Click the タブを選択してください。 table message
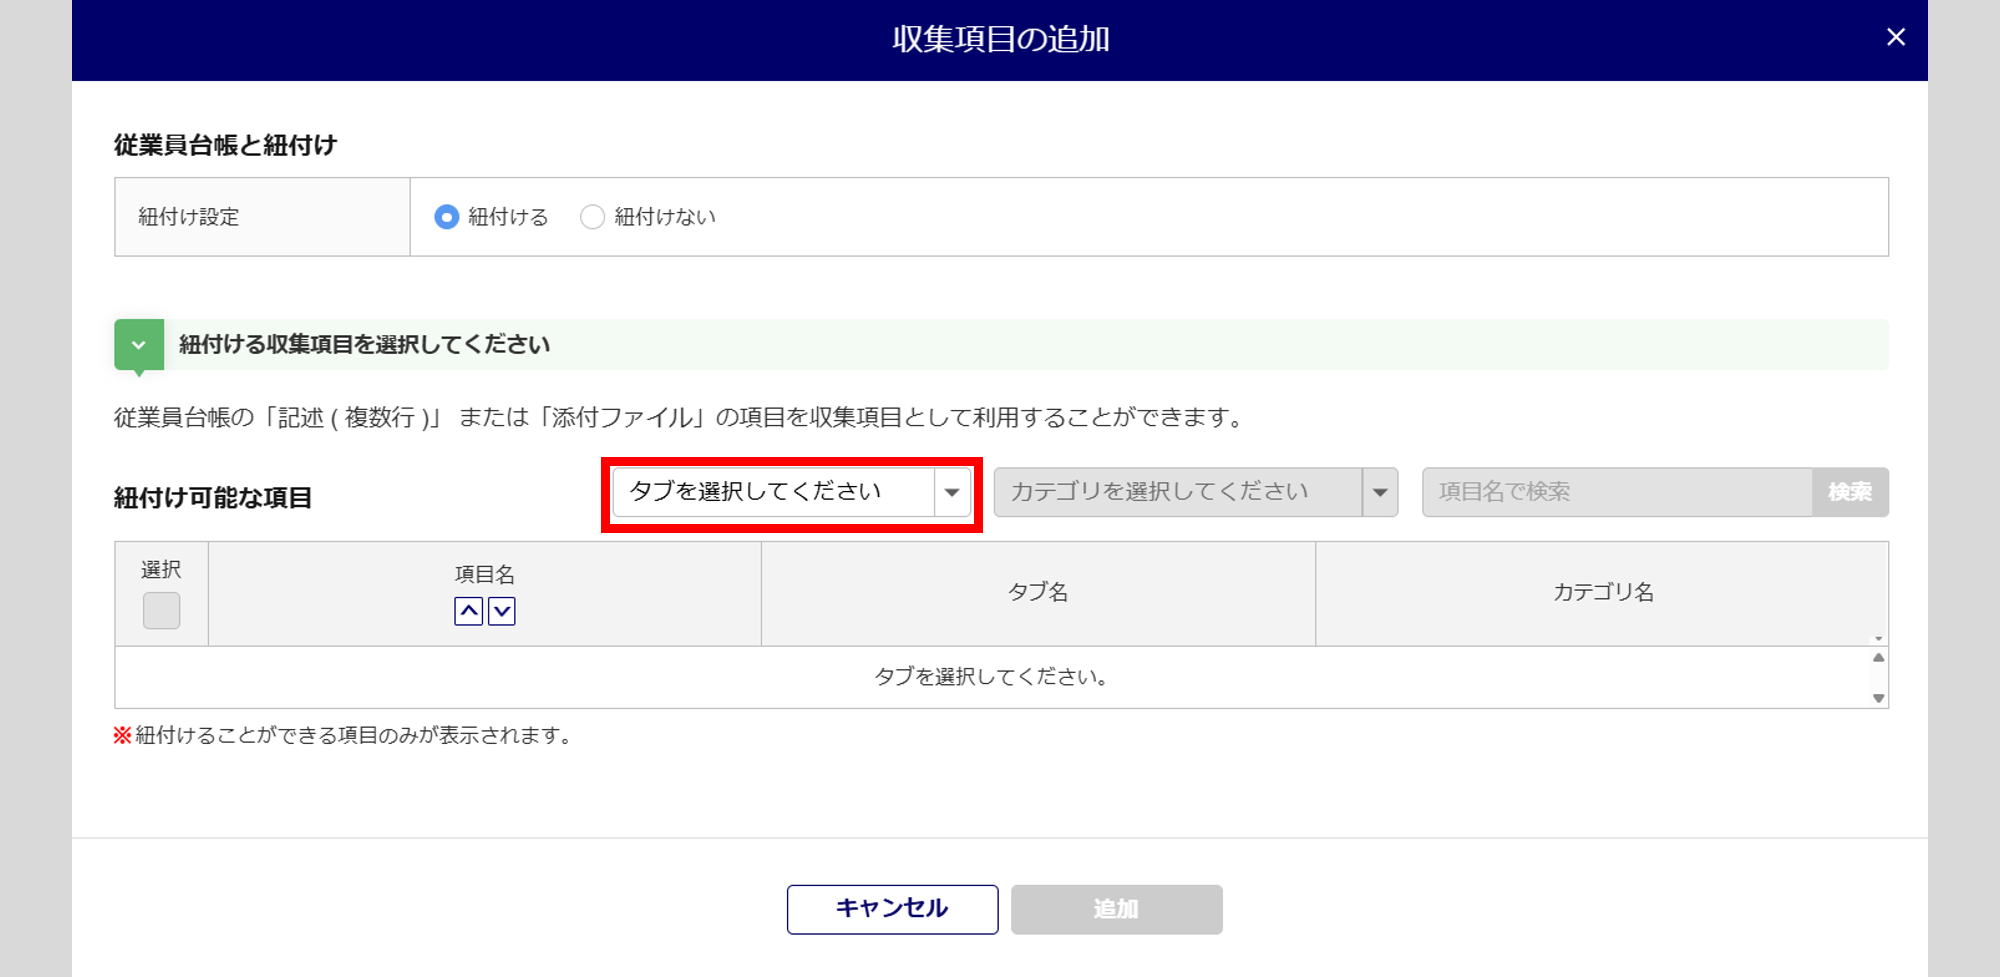Image resolution: width=2000 pixels, height=977 pixels. (x=992, y=677)
